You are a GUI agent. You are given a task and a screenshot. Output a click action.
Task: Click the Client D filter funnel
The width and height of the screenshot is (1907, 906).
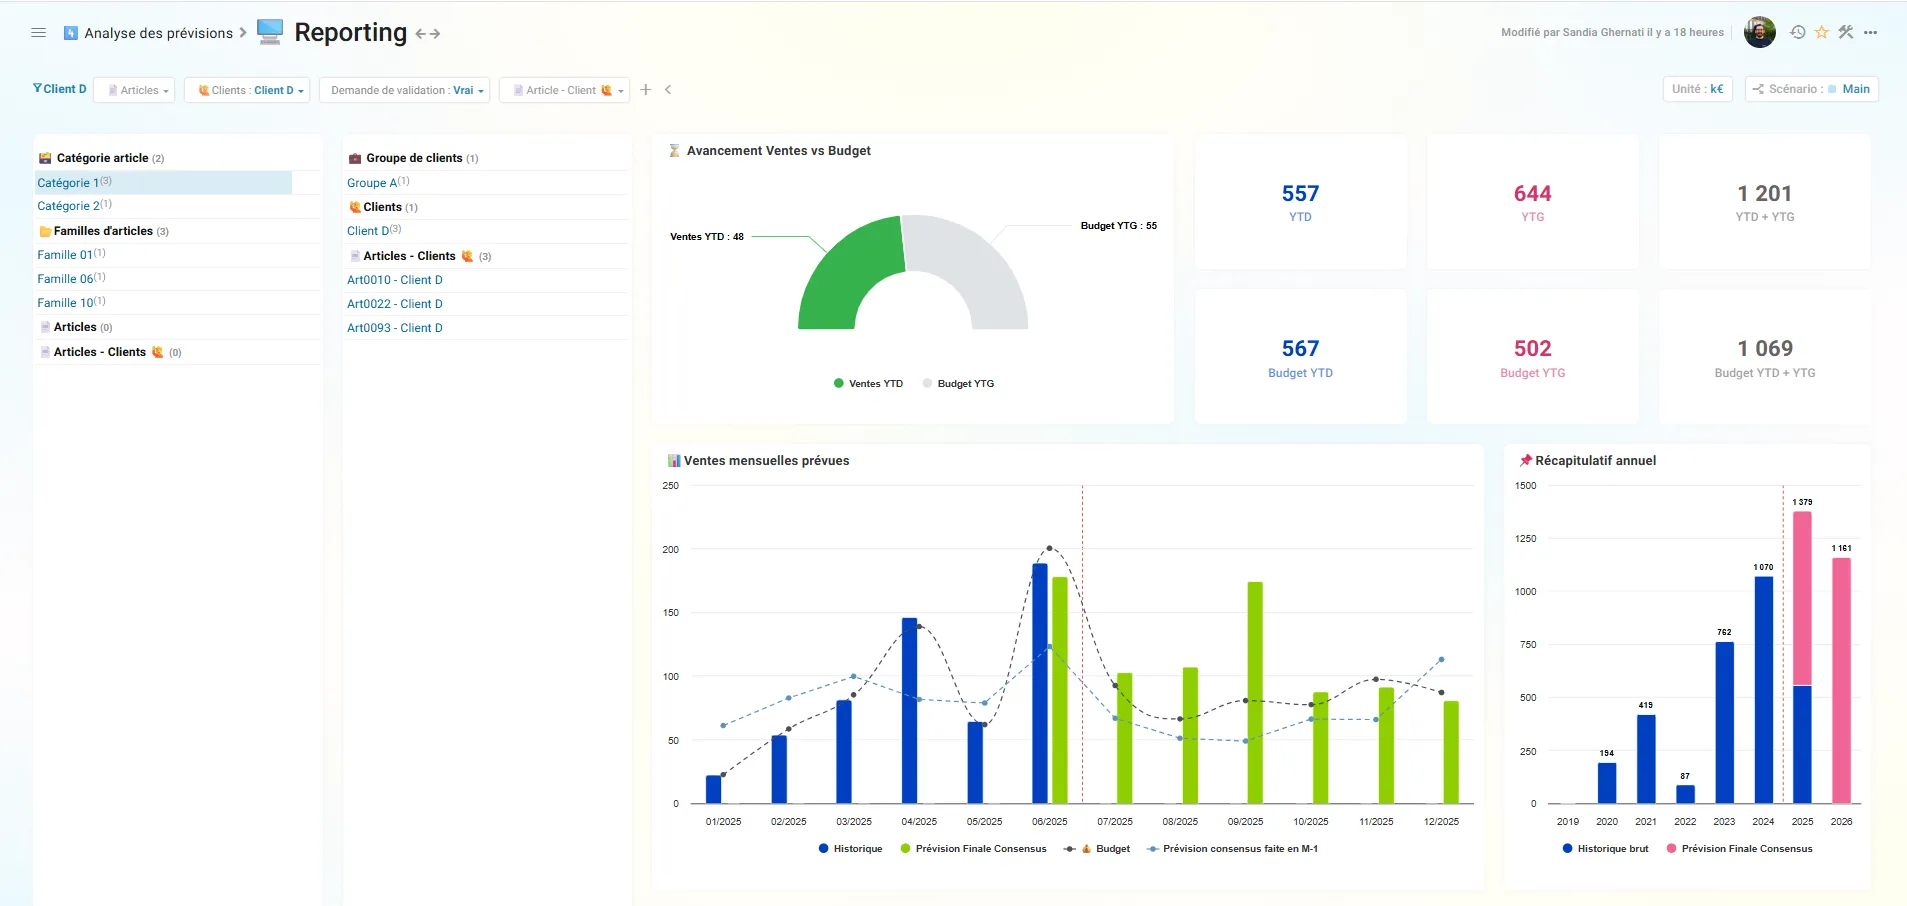60,89
